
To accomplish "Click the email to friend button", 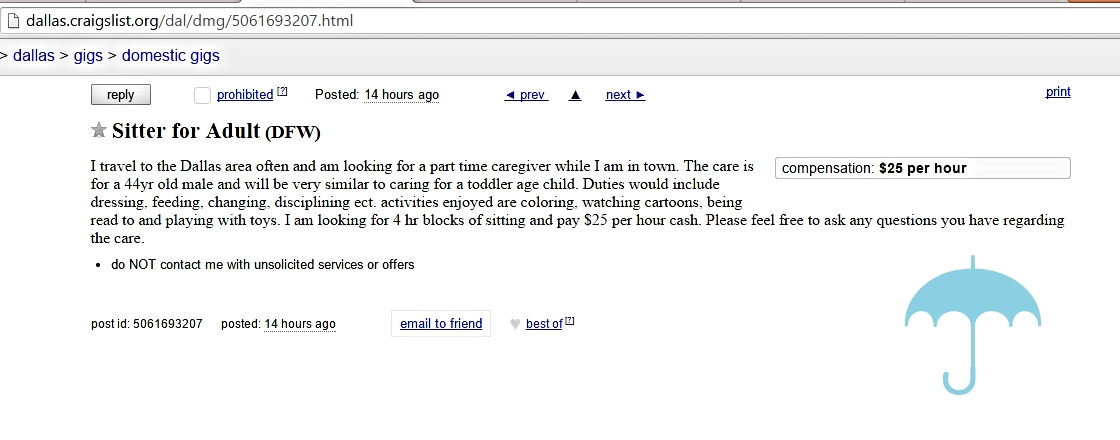I will click(x=441, y=324).
